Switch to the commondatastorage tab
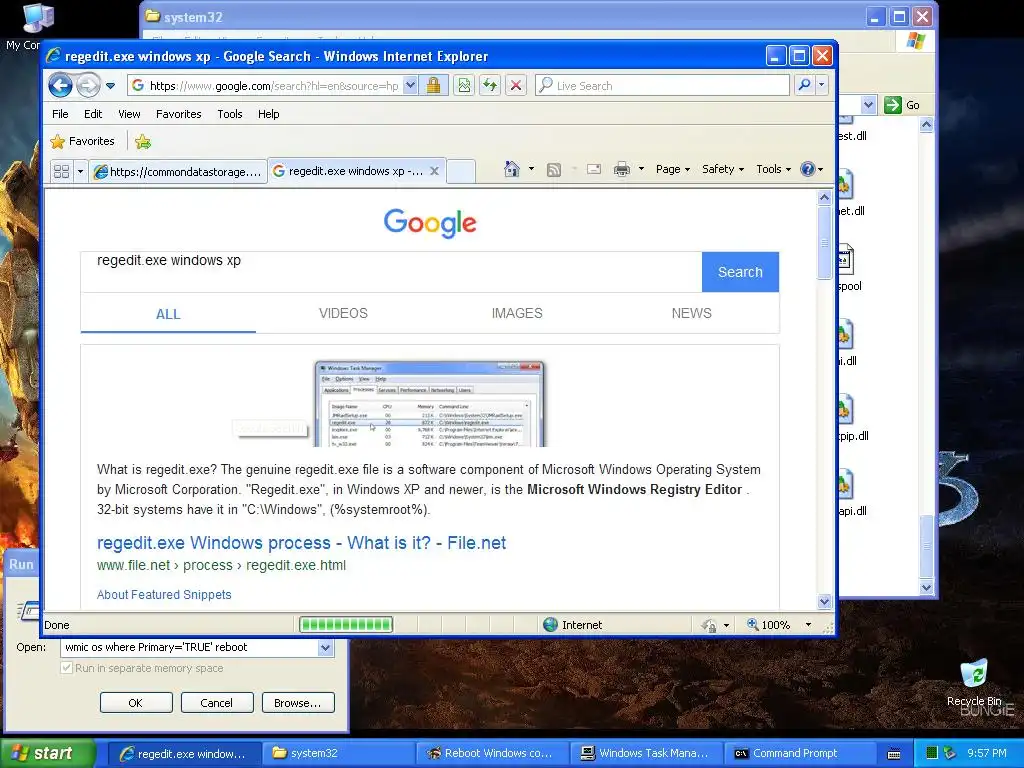This screenshot has width=1024, height=768. click(178, 172)
